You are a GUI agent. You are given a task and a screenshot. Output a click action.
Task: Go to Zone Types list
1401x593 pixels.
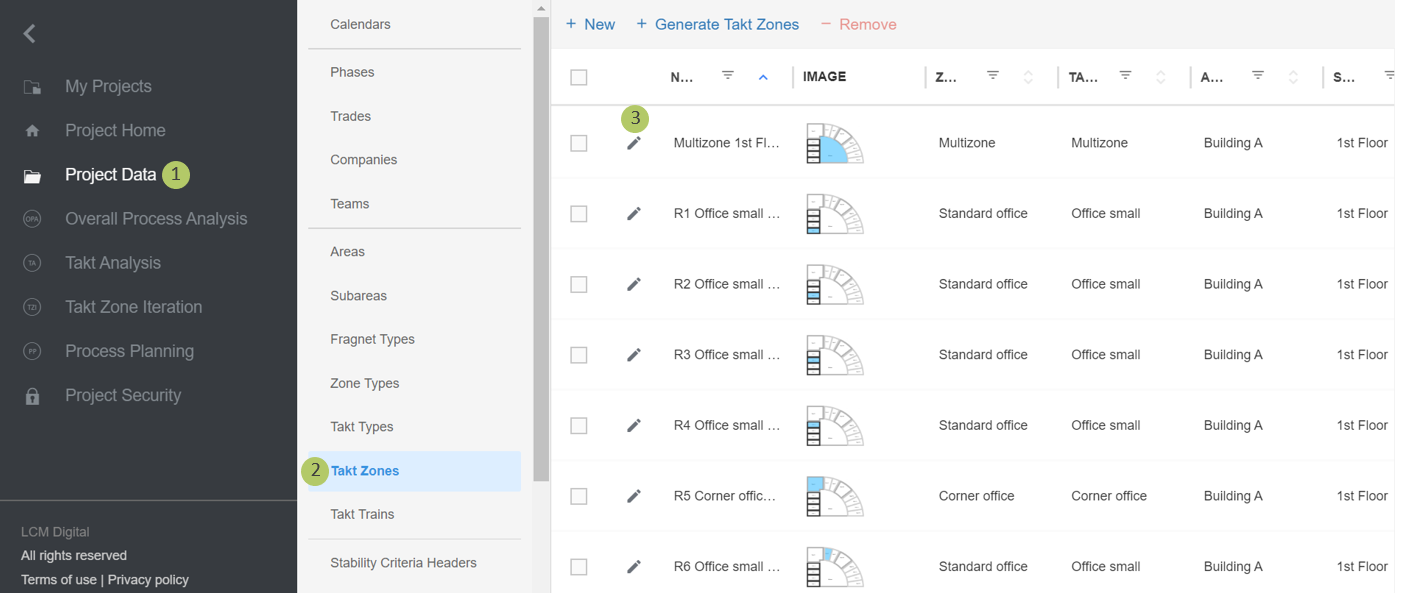[x=364, y=383]
